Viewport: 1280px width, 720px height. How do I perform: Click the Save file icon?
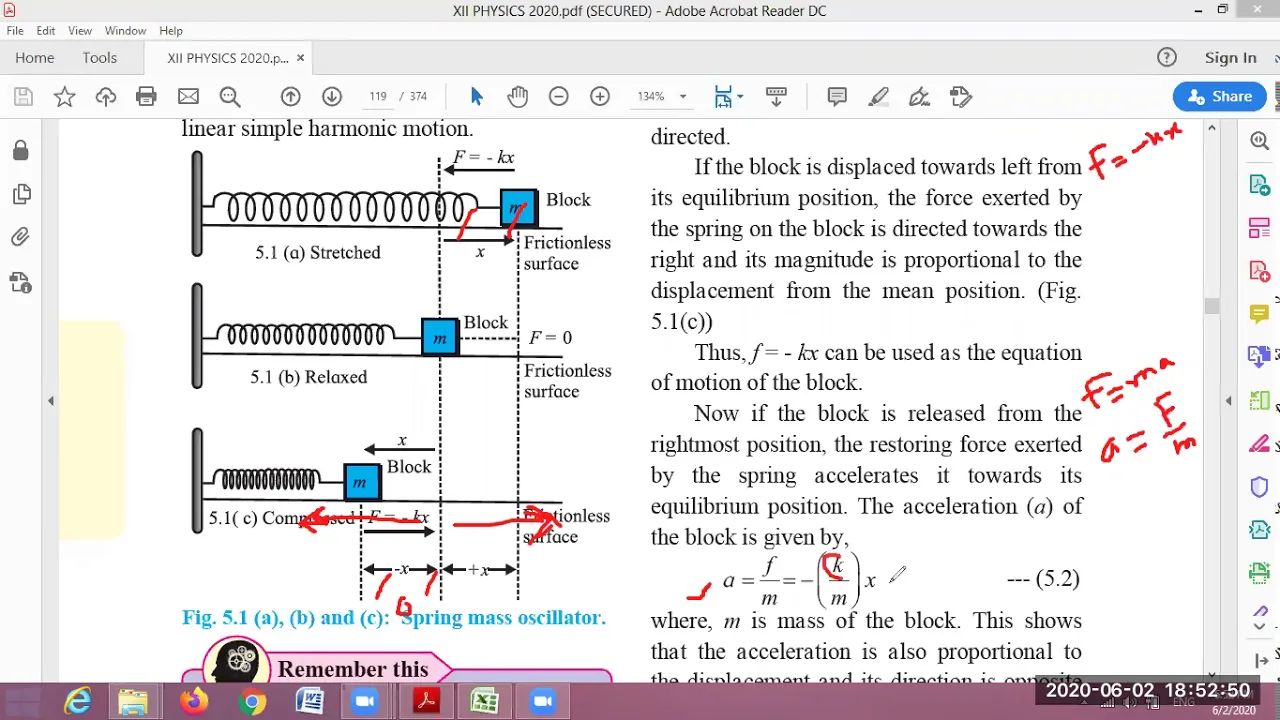pyautogui.click(x=23, y=97)
